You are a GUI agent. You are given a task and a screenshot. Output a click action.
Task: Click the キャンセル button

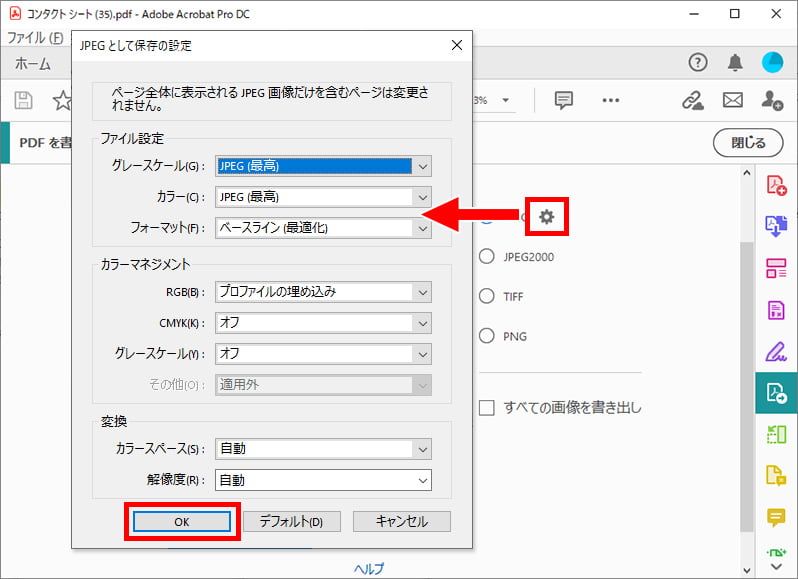coord(401,522)
